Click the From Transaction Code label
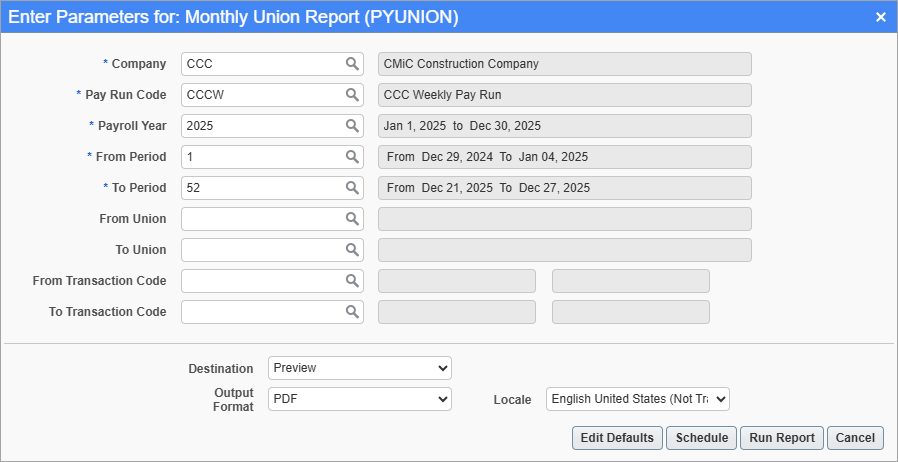898x462 pixels. (x=100, y=281)
